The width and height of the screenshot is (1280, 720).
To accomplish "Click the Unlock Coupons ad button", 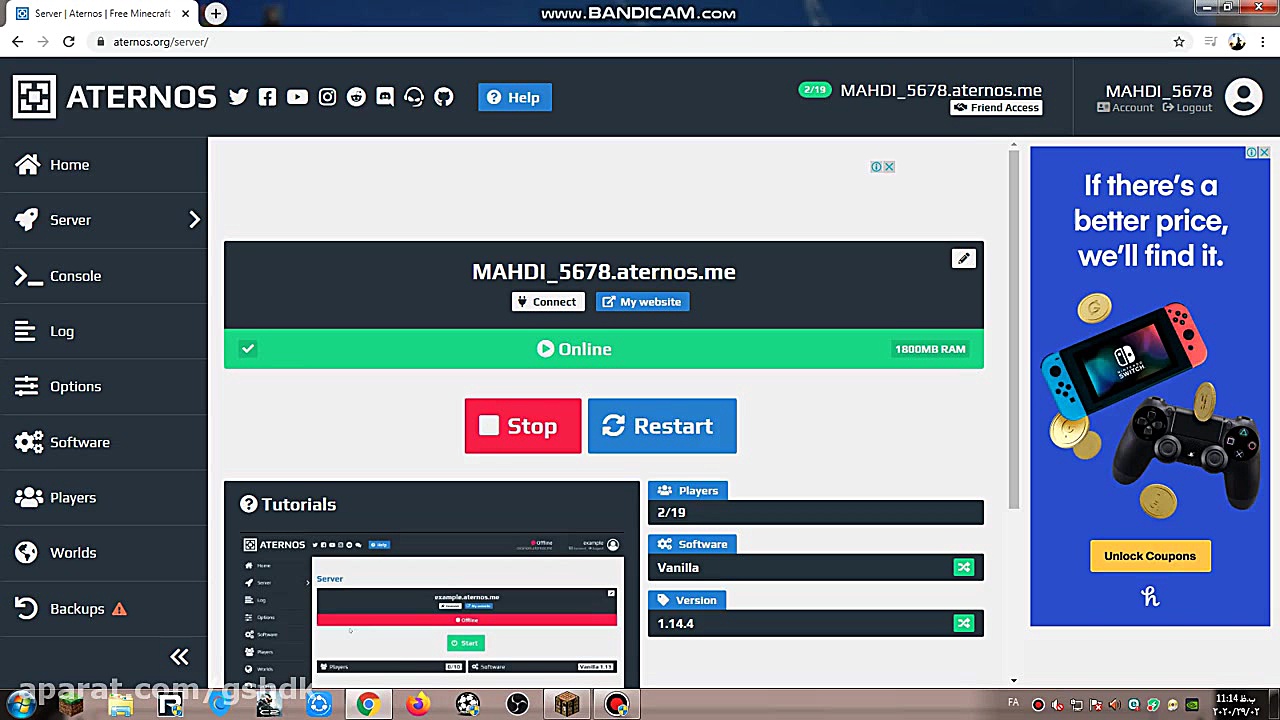I will (1150, 556).
